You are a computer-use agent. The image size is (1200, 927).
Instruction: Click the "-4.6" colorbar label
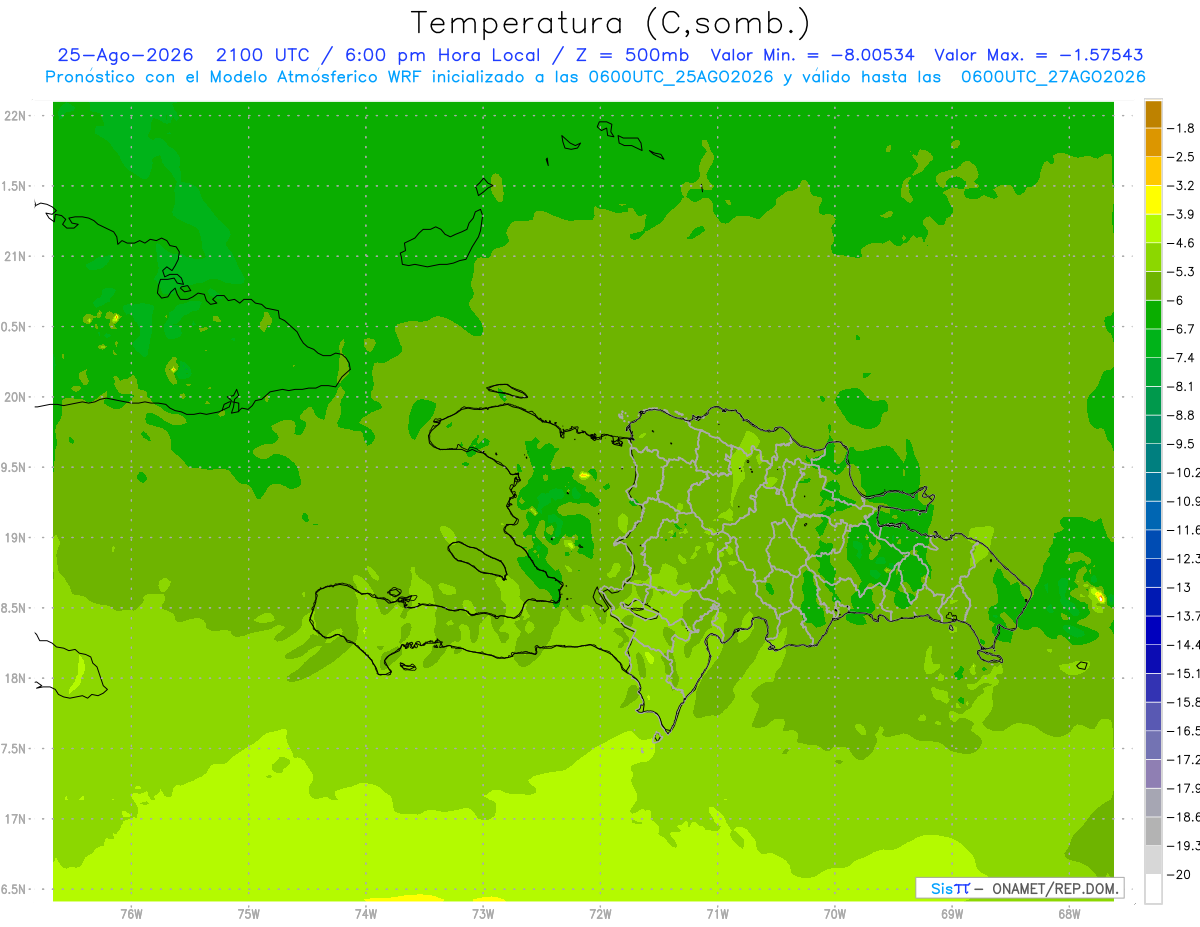click(1181, 243)
